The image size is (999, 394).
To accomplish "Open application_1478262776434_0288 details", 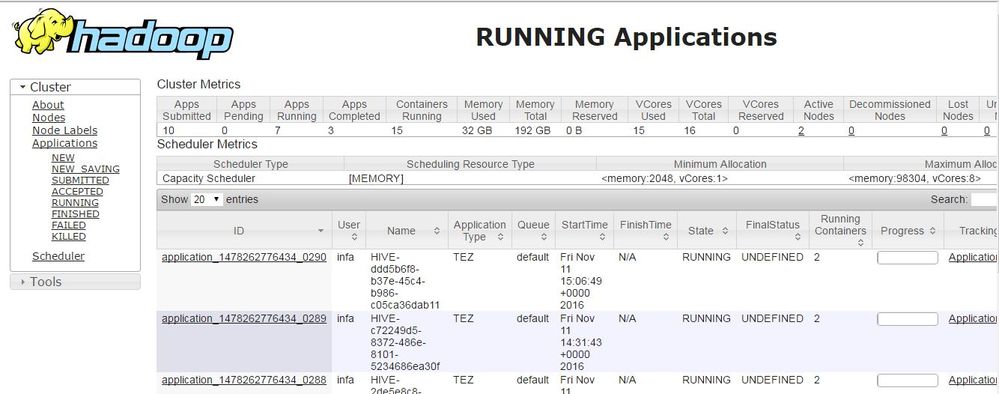I will point(244,380).
